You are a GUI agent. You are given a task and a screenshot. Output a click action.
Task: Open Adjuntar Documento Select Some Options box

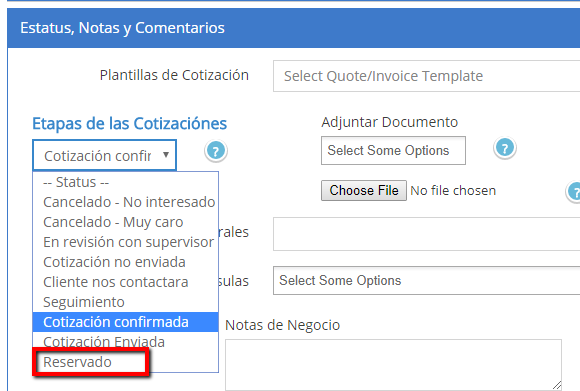(x=393, y=151)
